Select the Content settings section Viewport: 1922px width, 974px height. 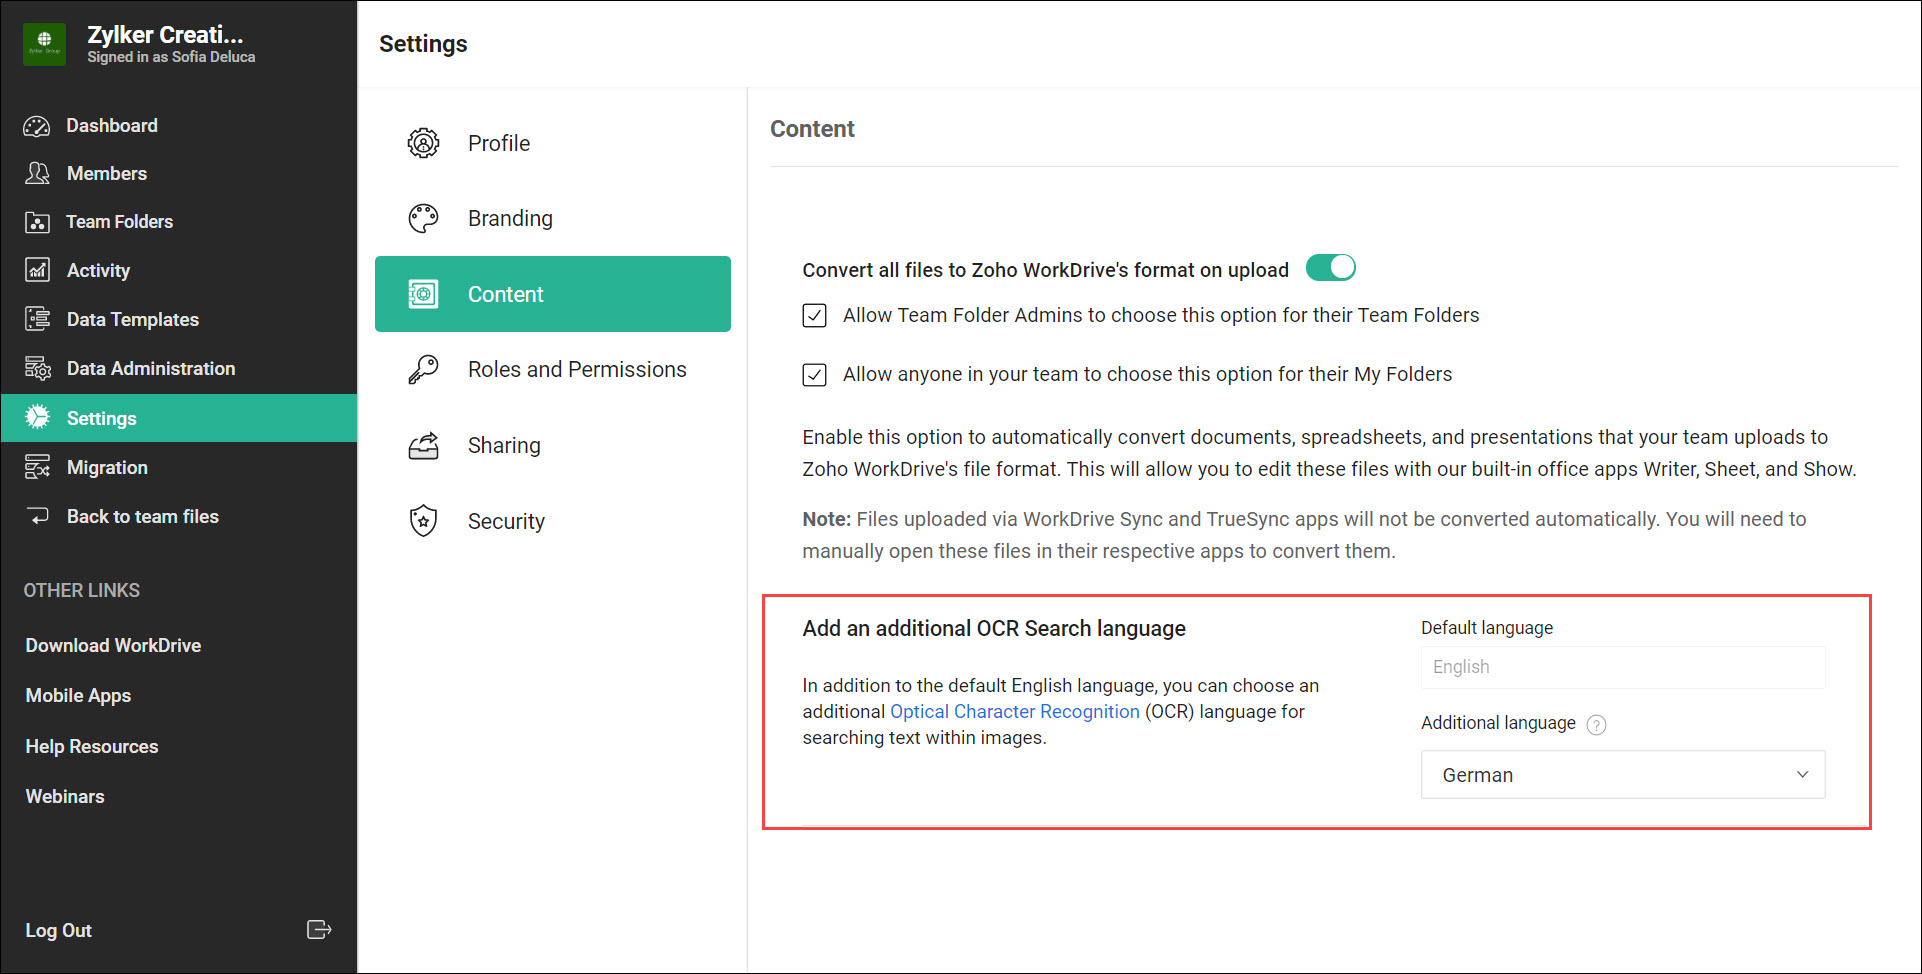pyautogui.click(x=505, y=294)
